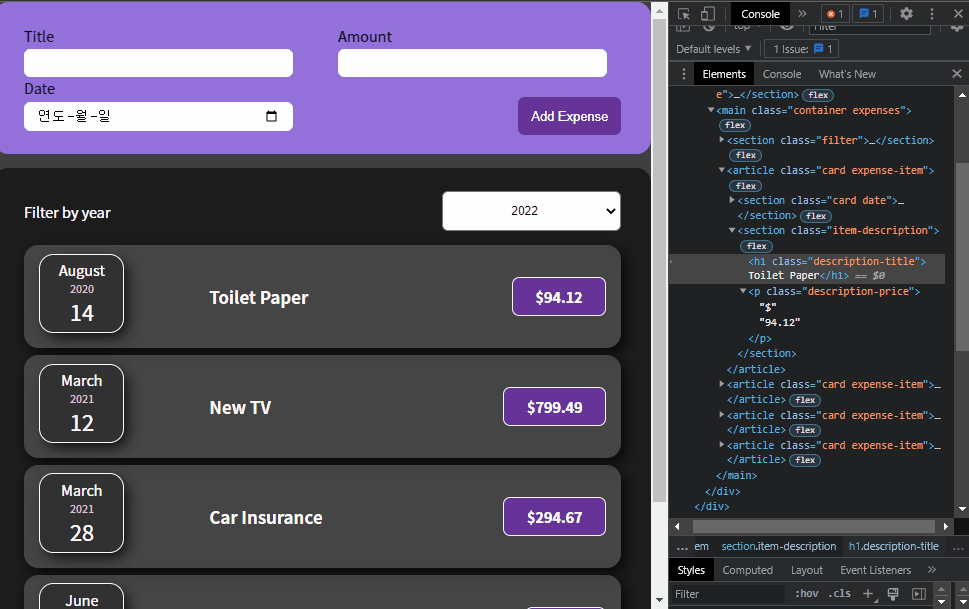
Task: Click the $799.49 price badge
Action: 554,407
